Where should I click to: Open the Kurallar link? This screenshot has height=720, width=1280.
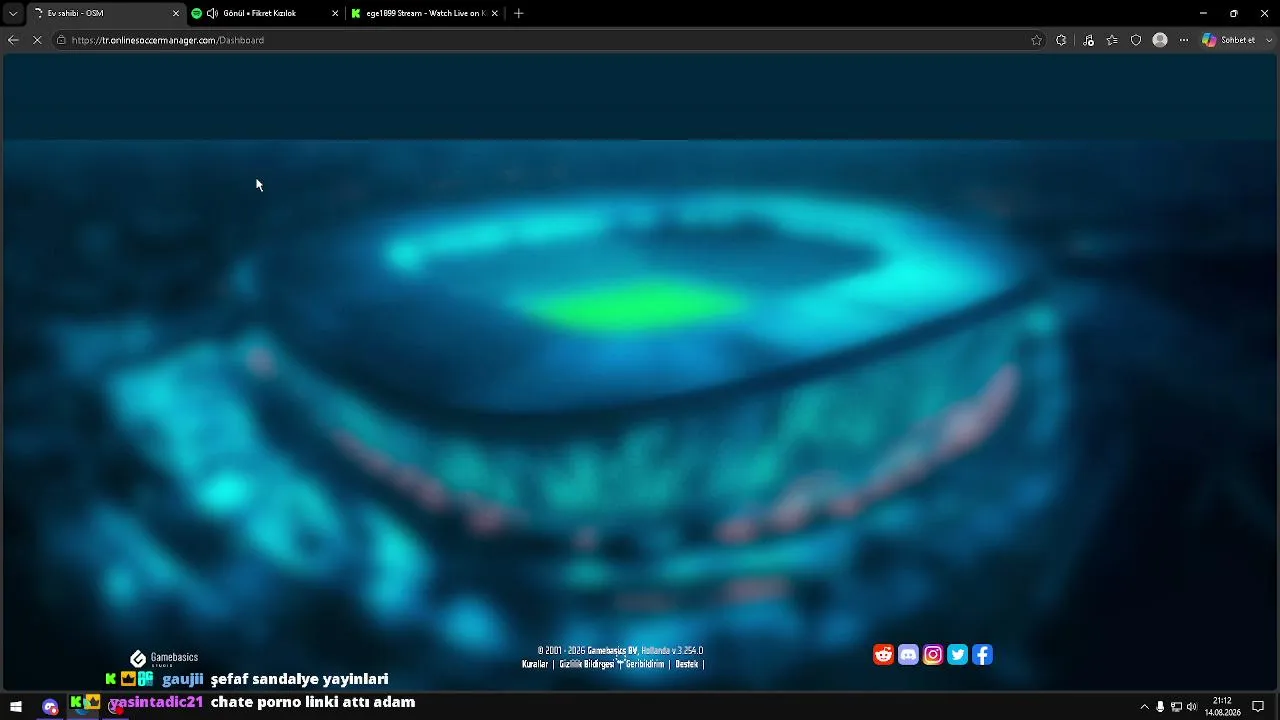(x=535, y=664)
